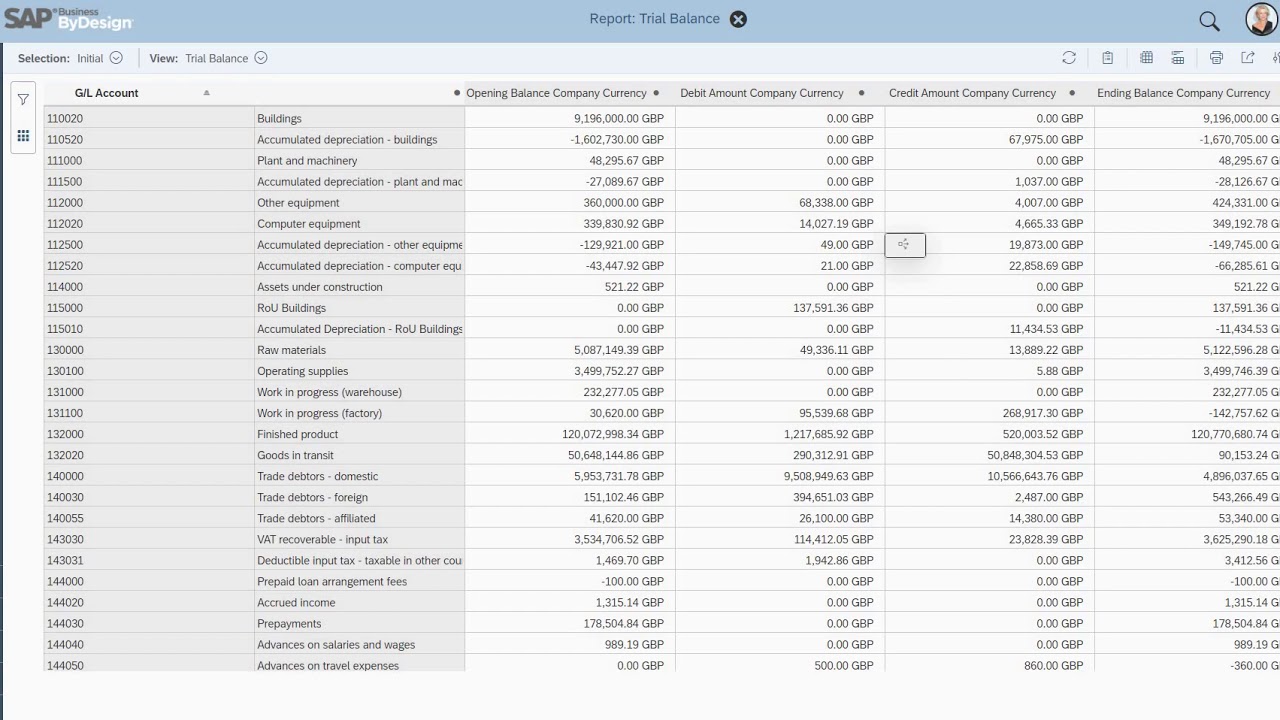The image size is (1280, 720).
Task: Click debit amount 137,591.36 GBP
Action: pos(833,307)
